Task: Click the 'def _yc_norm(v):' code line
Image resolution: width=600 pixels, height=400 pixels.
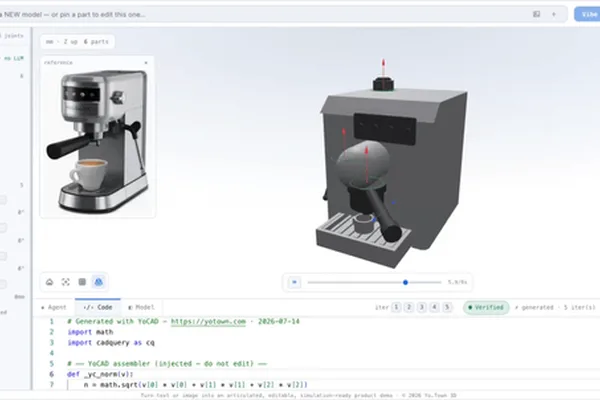Action: (x=100, y=374)
